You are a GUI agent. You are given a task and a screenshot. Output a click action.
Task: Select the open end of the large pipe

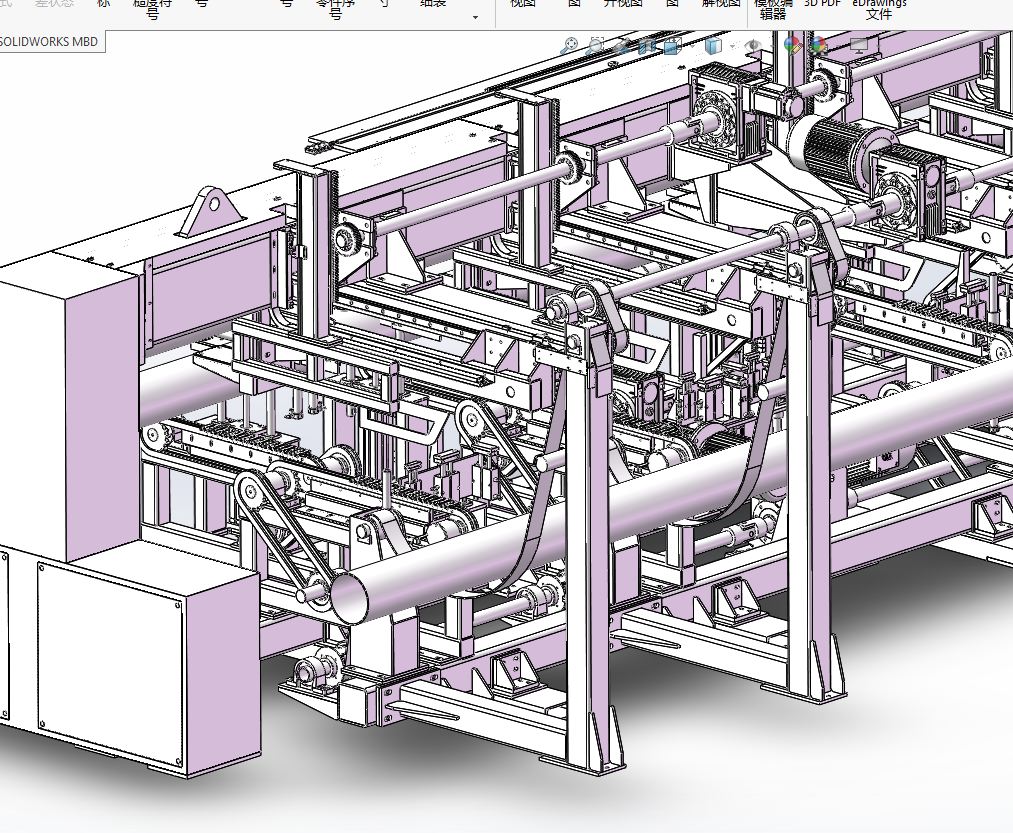pyautogui.click(x=349, y=599)
